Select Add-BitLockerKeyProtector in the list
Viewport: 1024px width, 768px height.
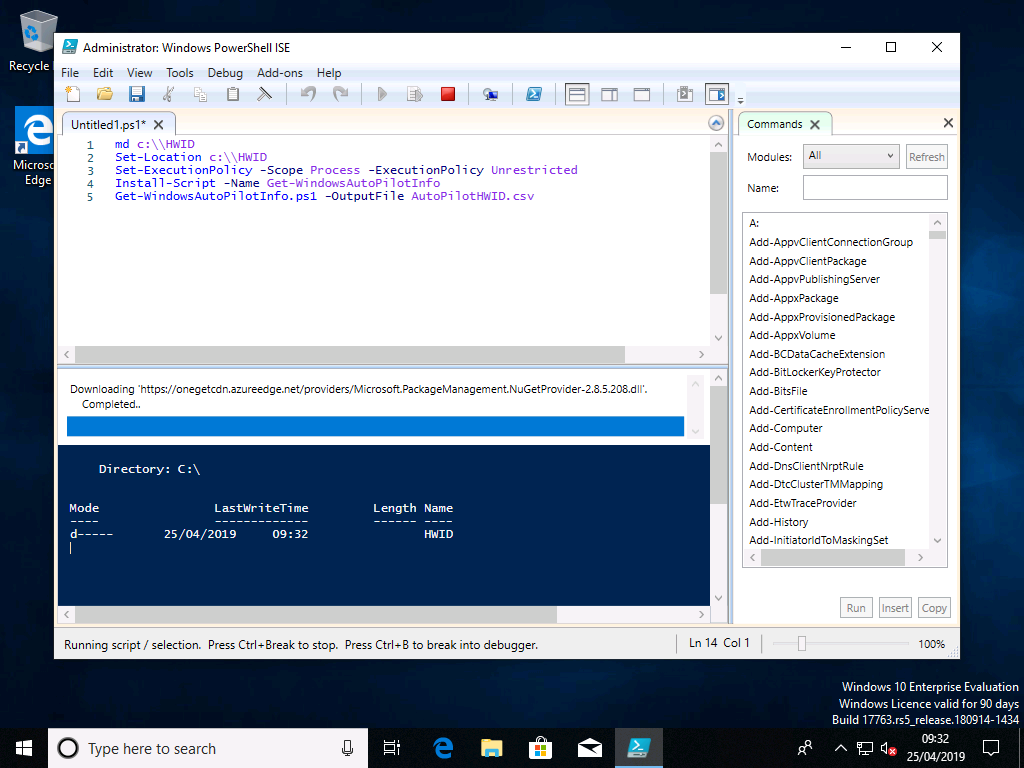tap(814, 372)
